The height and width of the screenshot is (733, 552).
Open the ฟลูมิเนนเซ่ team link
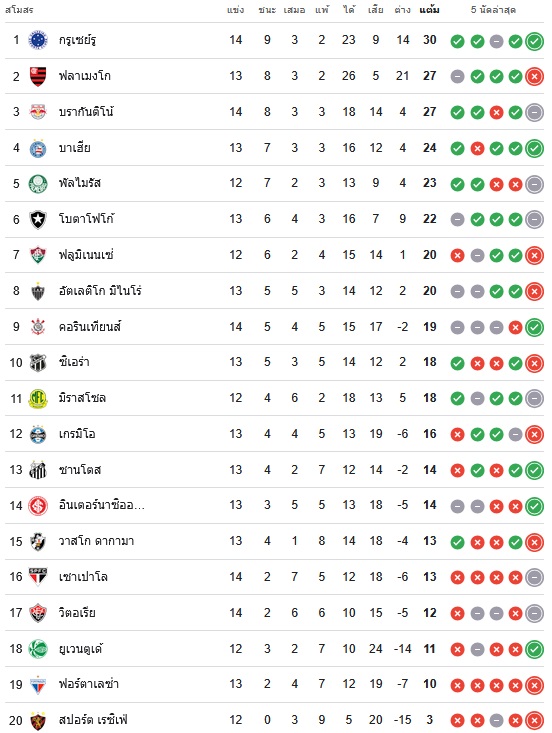tap(86, 255)
